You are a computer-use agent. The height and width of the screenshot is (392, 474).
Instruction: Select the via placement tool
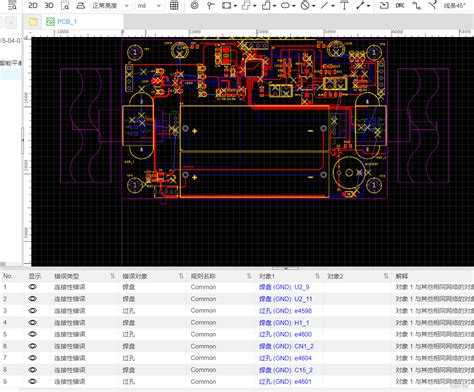coord(195,5)
